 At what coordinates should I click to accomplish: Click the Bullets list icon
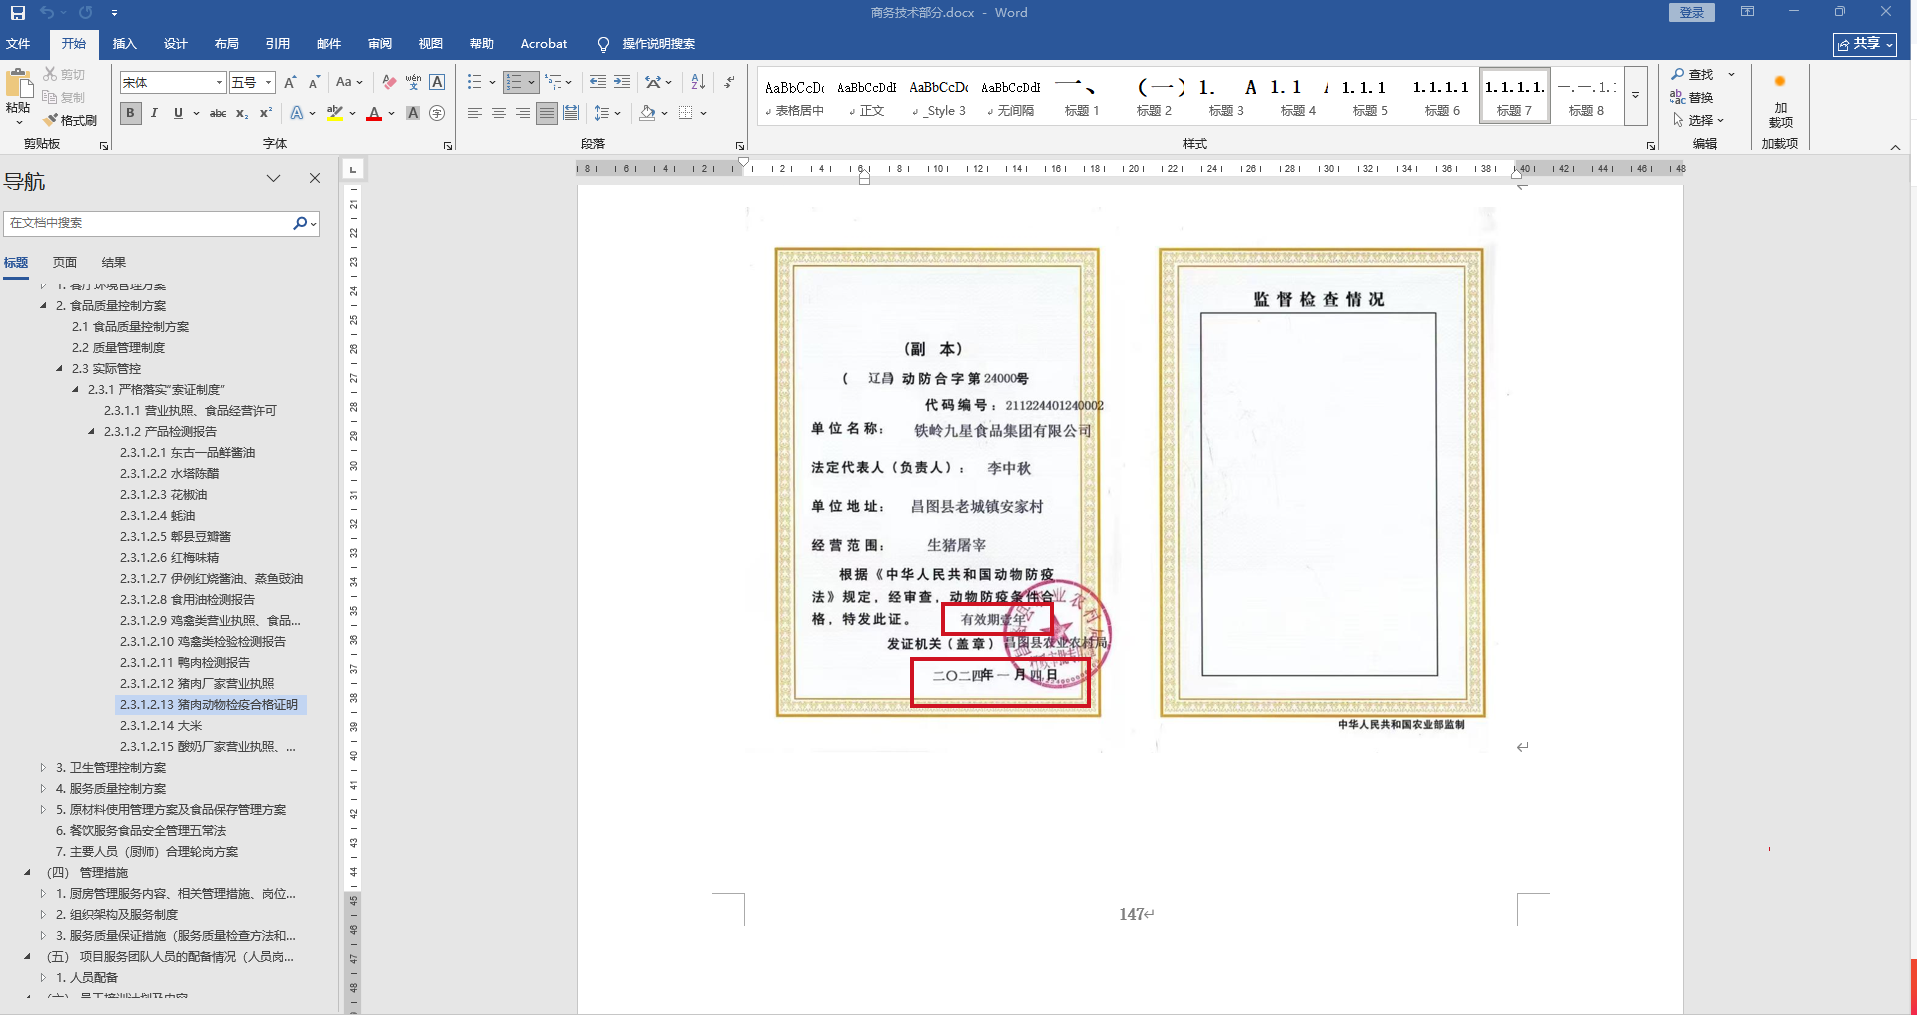click(x=474, y=82)
